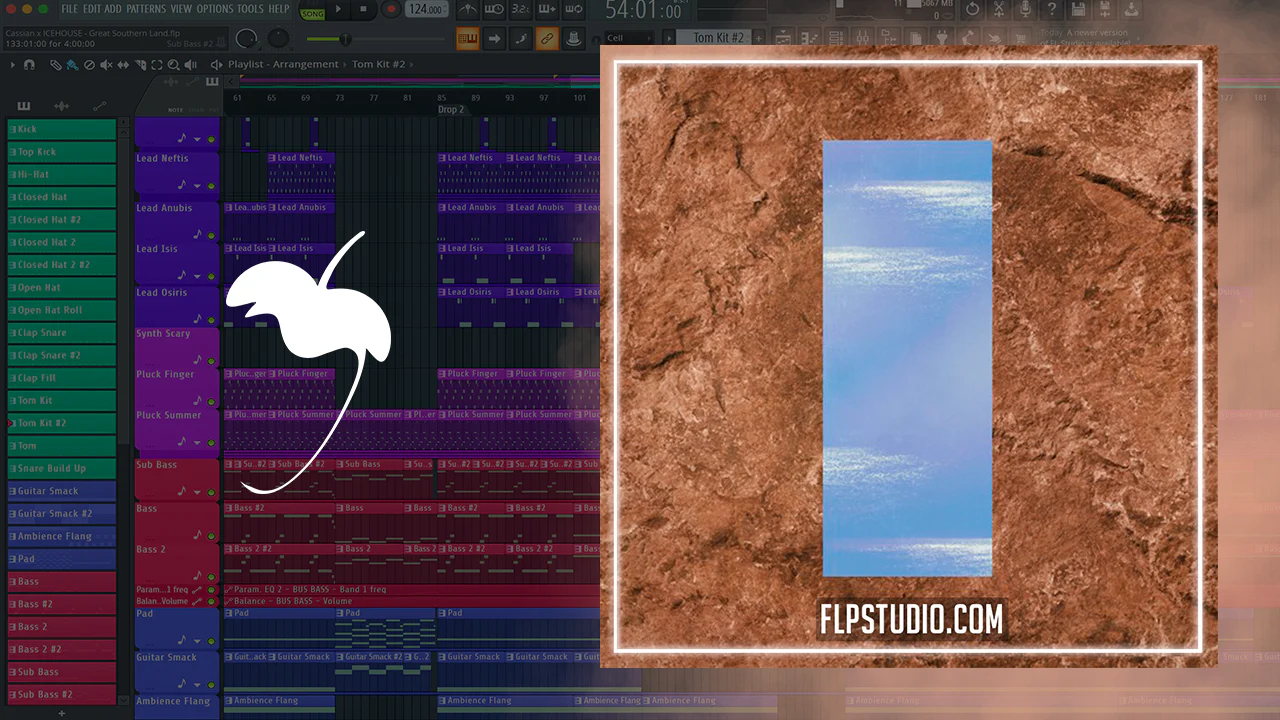Screen dimensions: 1280x720
Task: Click the song position slider
Action: pos(376,39)
